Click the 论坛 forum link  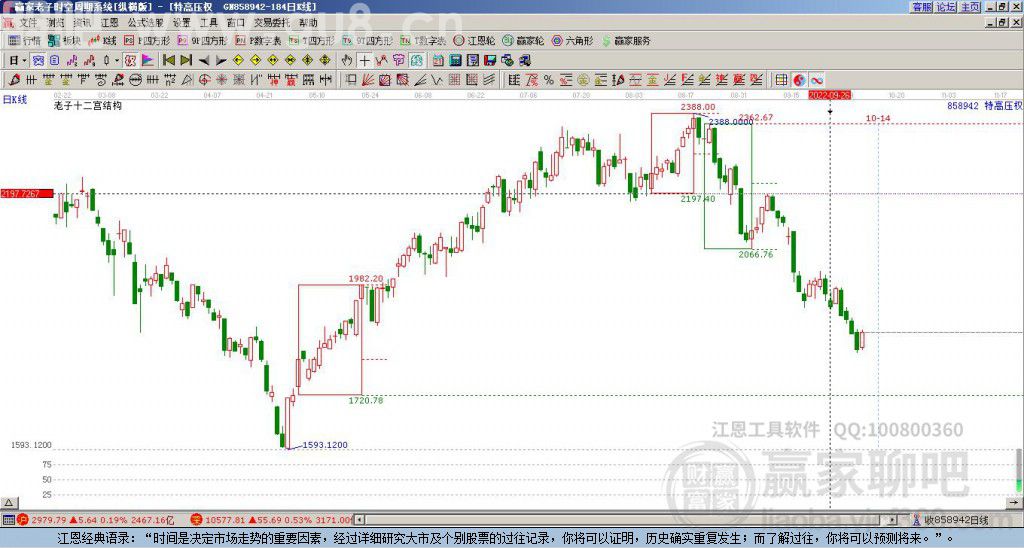945,7
